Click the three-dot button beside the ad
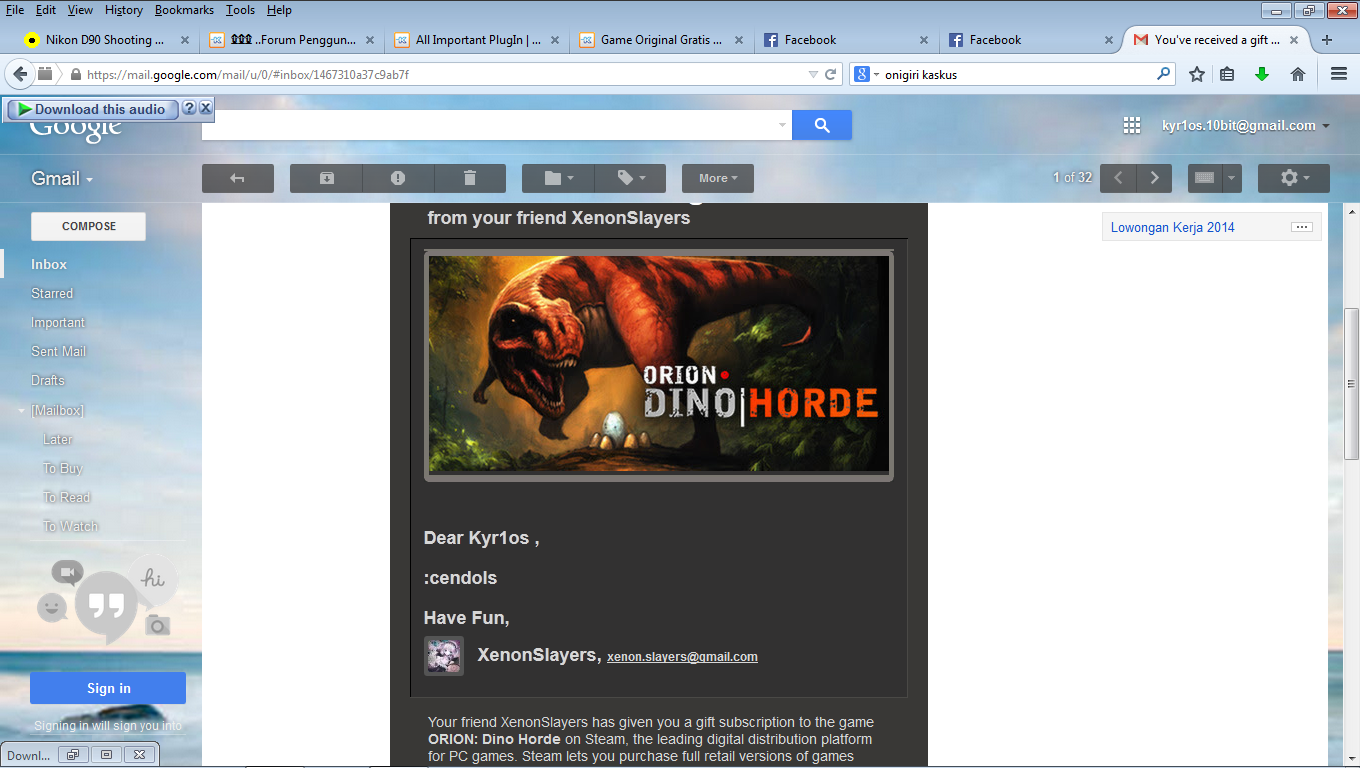The image size is (1360, 768). tap(1301, 227)
